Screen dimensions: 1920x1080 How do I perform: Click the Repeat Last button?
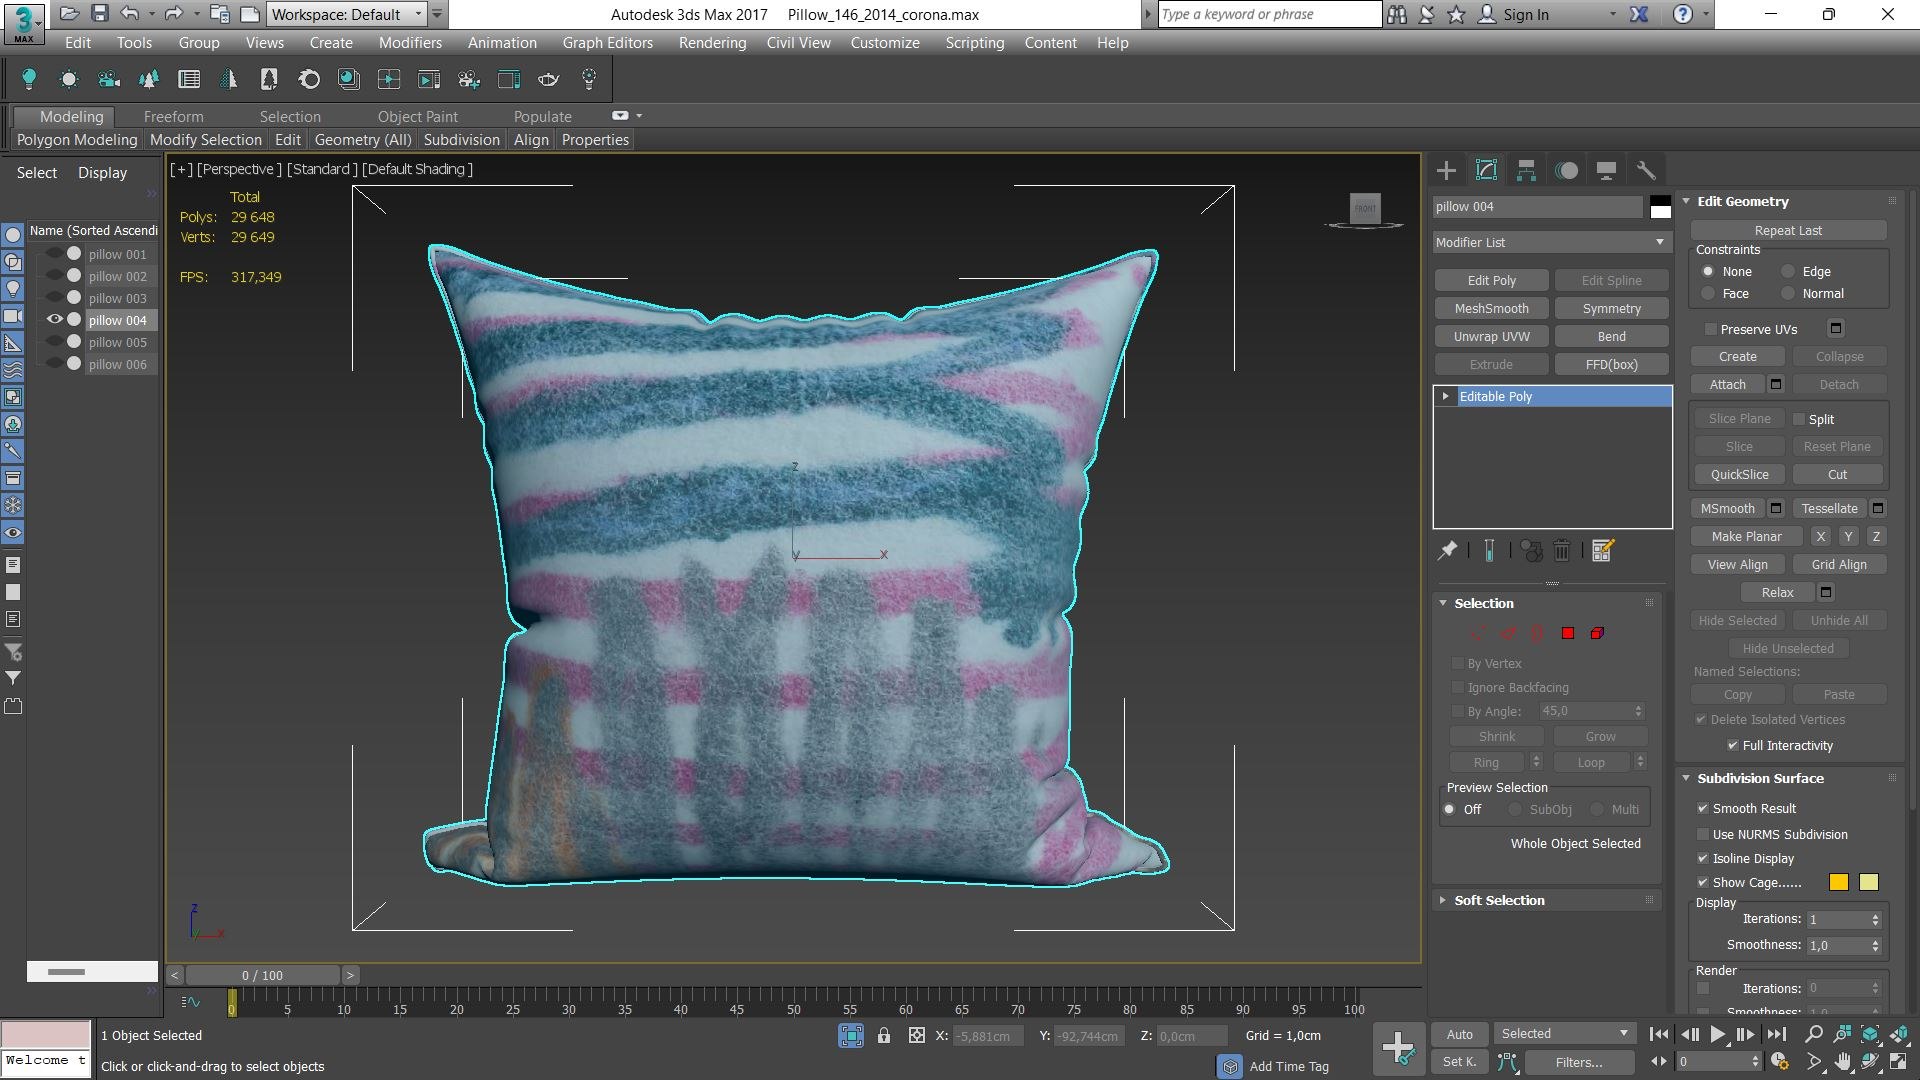click(1788, 231)
